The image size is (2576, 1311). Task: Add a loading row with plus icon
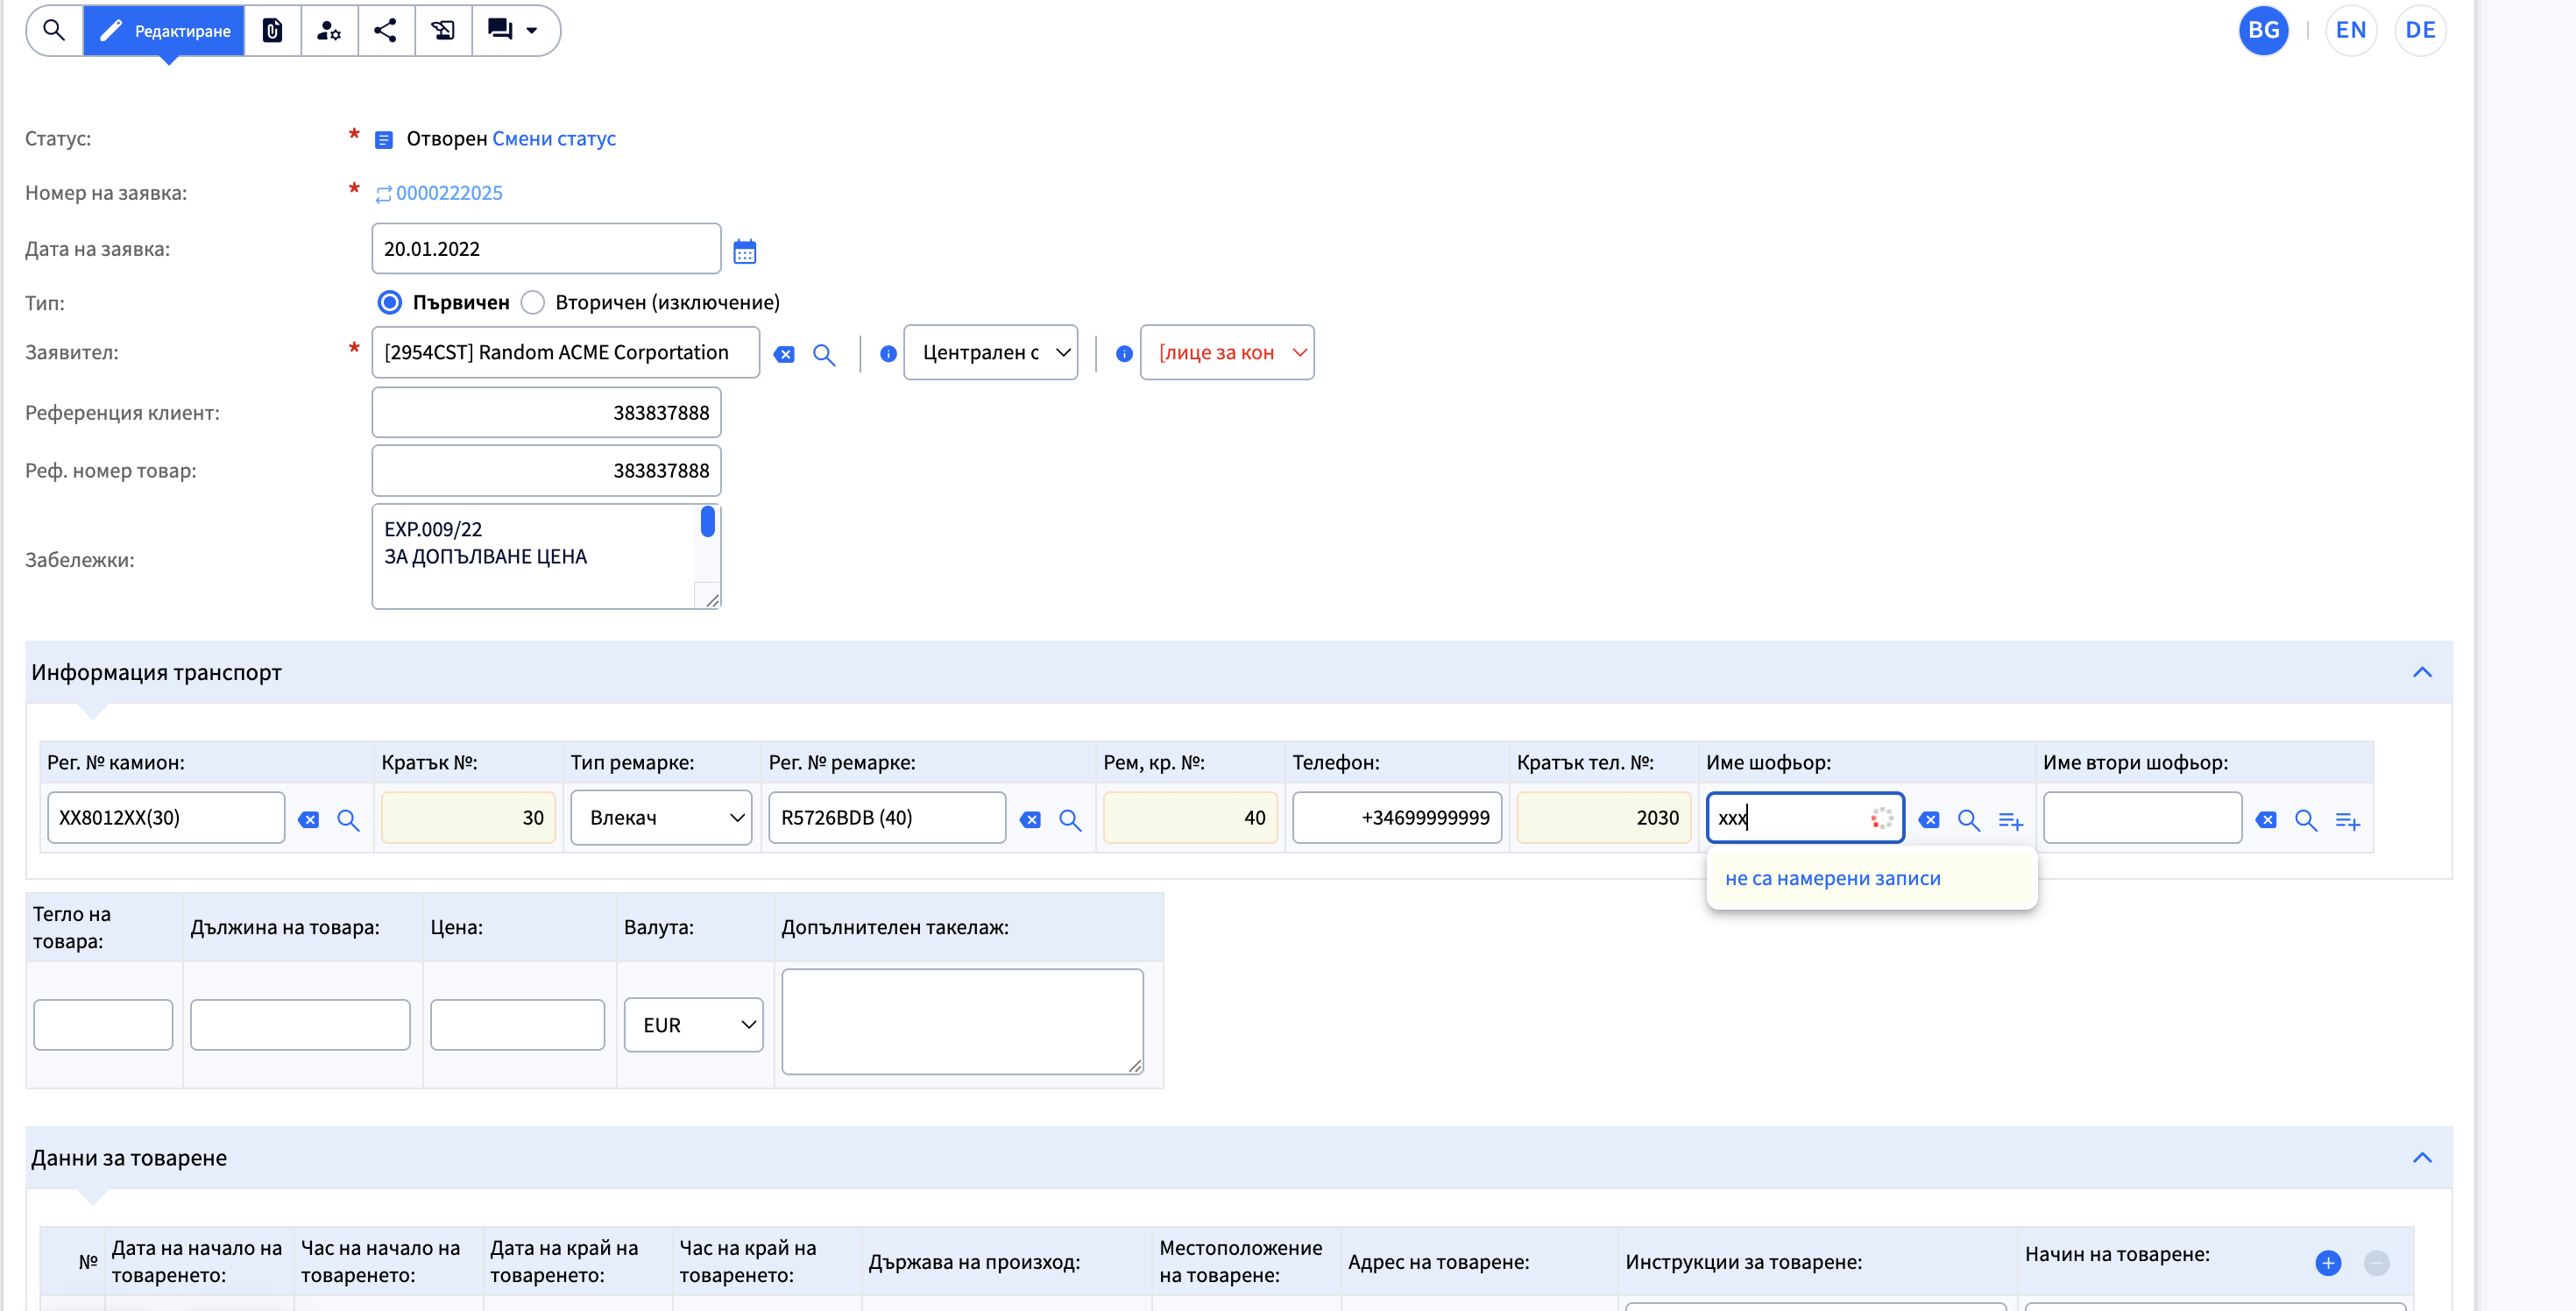[x=2327, y=1262]
